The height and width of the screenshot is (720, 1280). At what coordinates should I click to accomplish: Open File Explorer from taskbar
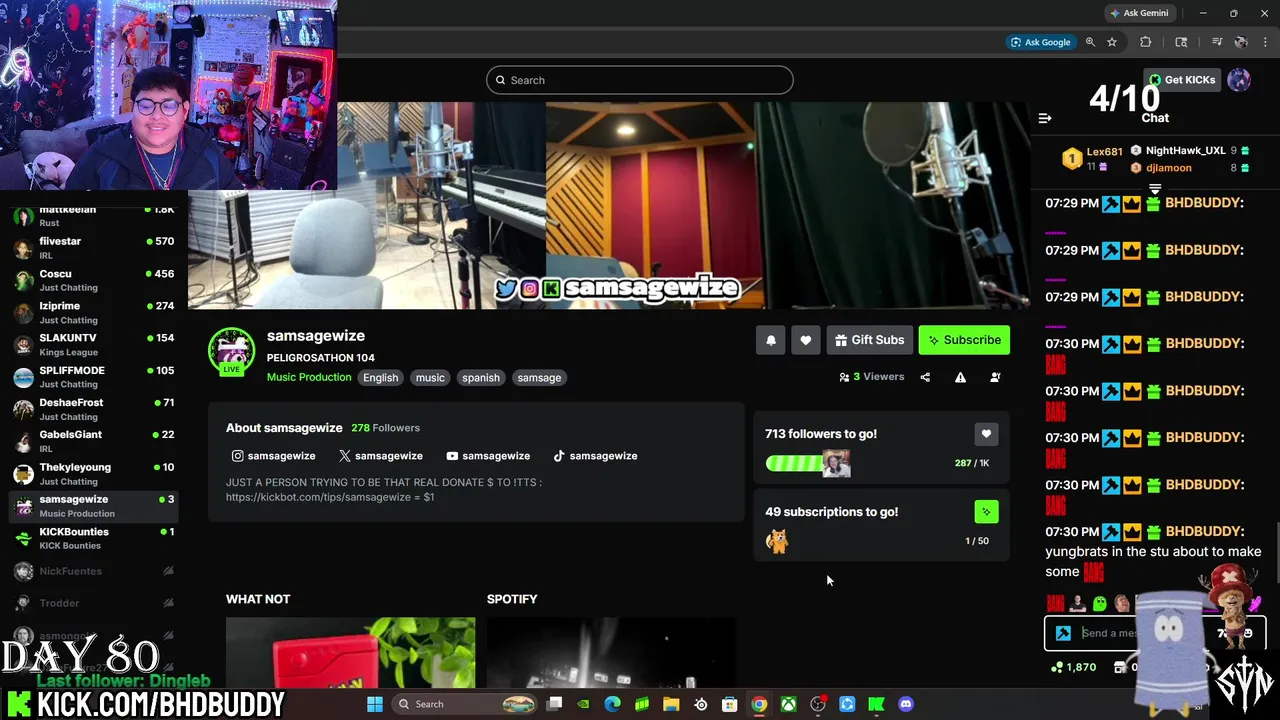(671, 704)
